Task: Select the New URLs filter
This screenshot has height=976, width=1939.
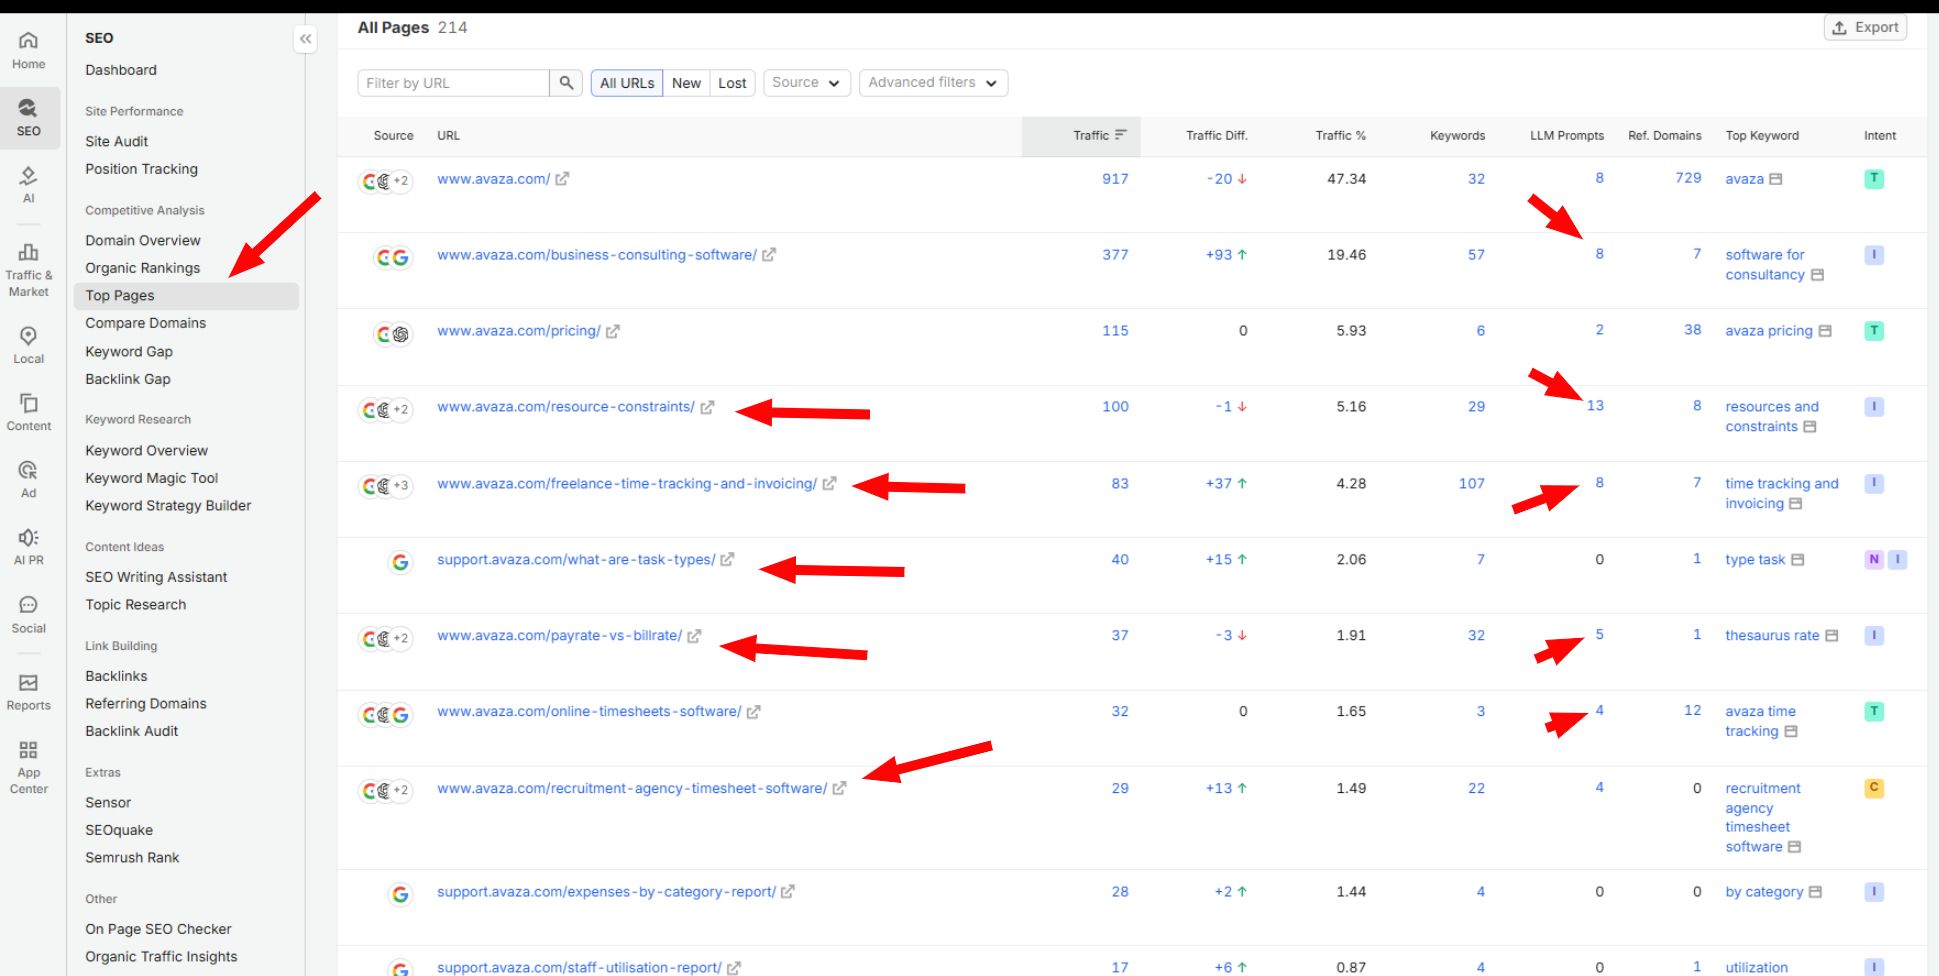Action: click(x=686, y=83)
